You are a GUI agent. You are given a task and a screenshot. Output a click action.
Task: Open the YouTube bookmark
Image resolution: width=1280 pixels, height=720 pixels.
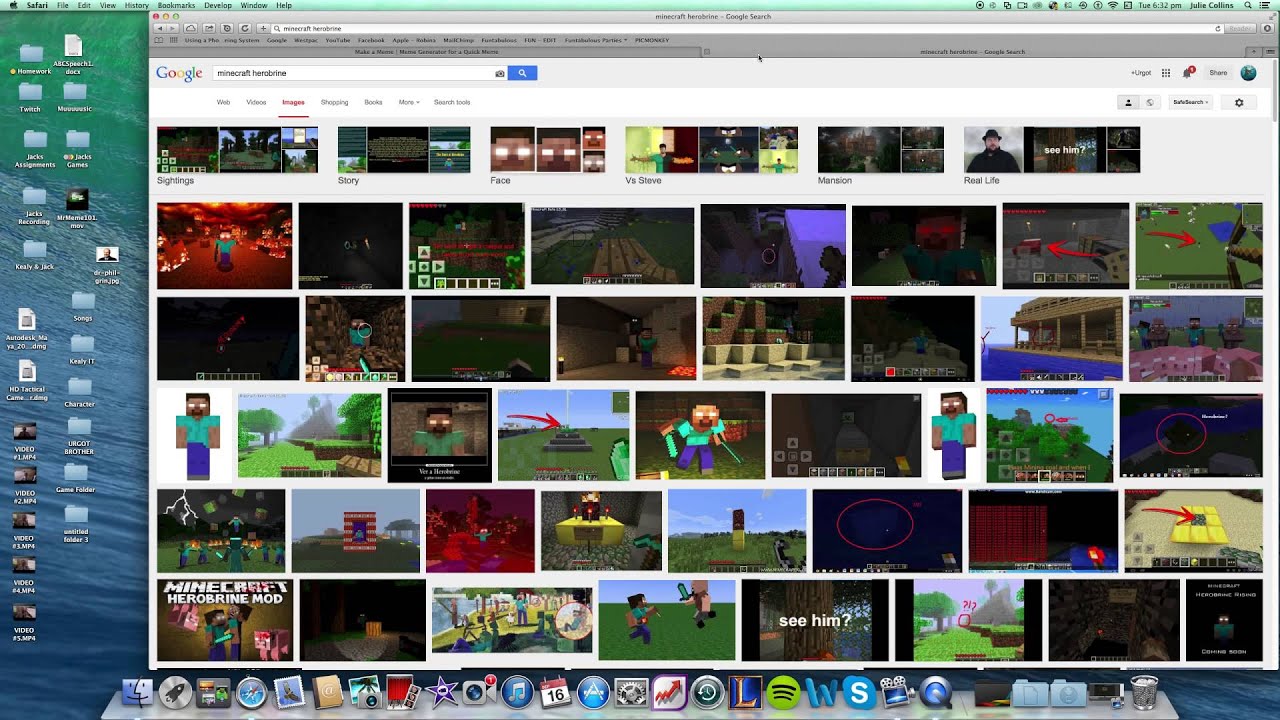pos(338,40)
